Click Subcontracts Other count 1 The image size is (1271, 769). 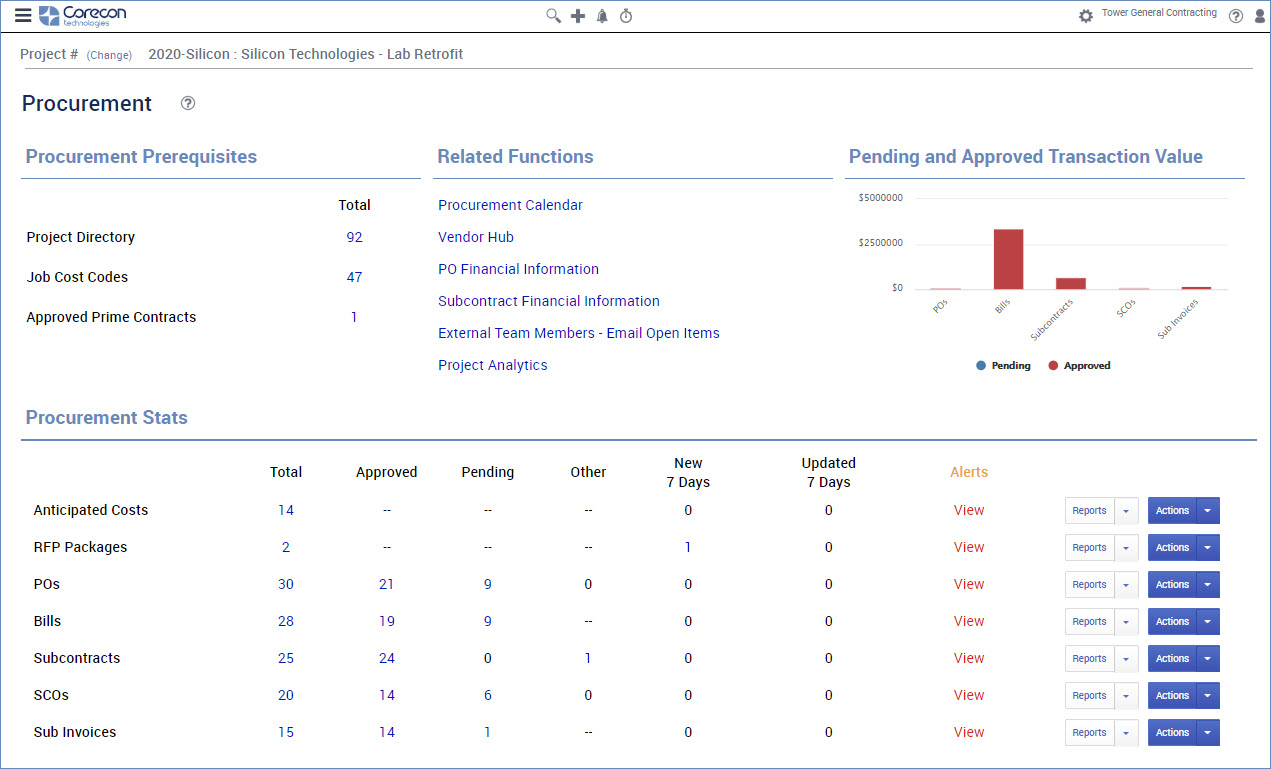coord(588,658)
